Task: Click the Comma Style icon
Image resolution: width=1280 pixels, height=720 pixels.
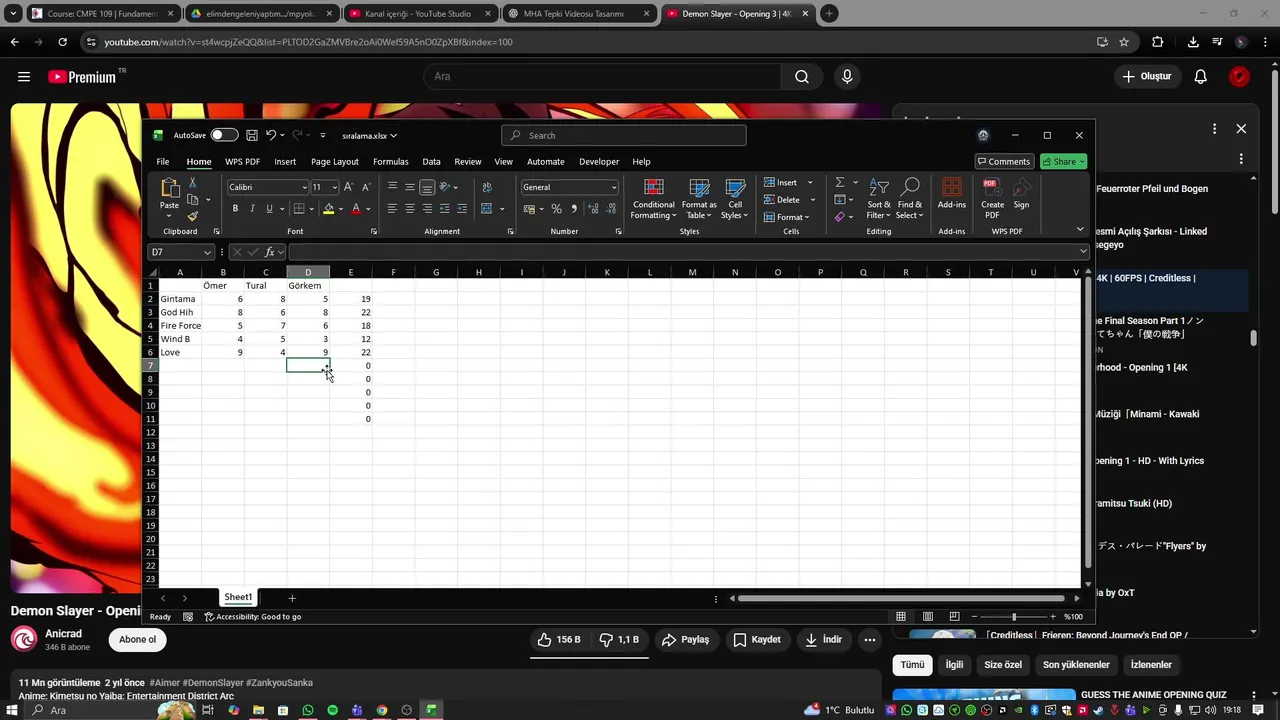Action: coord(572,208)
